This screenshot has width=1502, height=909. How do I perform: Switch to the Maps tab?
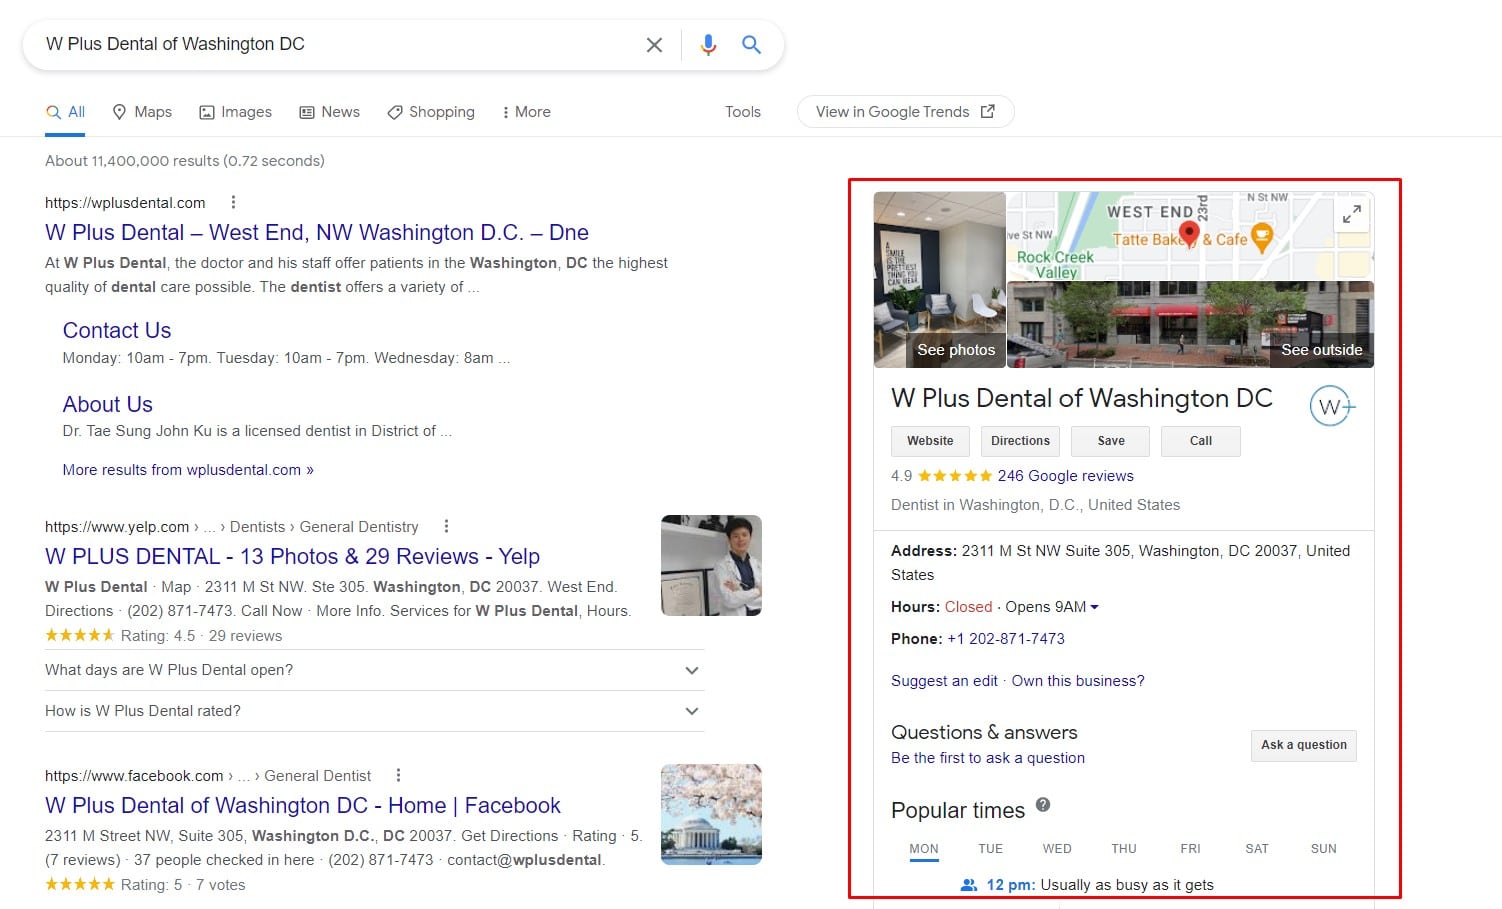142,112
